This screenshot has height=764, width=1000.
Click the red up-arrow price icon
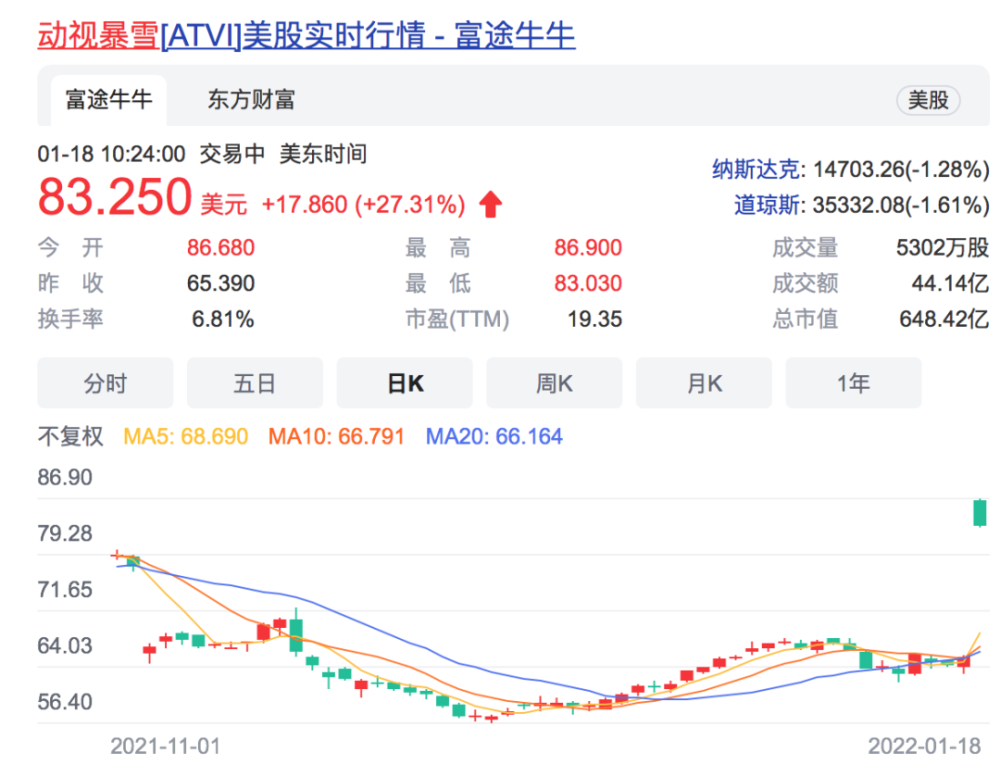pos(490,205)
